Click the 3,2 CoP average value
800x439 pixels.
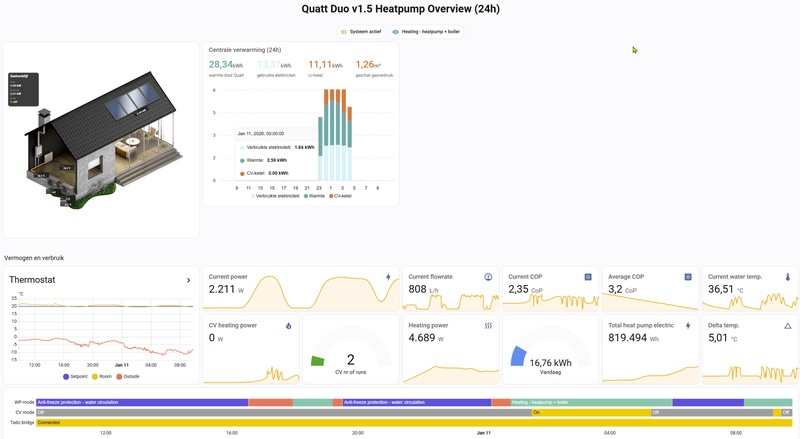pyautogui.click(x=622, y=289)
